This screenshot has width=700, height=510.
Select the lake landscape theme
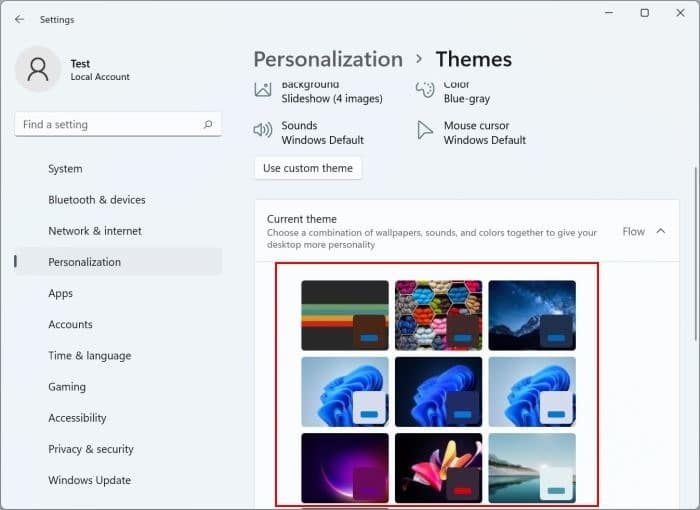coord(532,468)
